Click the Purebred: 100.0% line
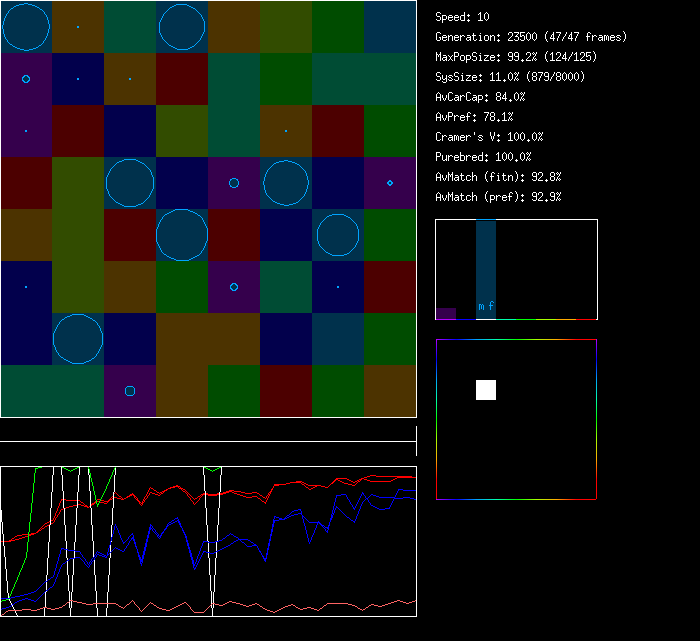The width and height of the screenshot is (700, 641). click(483, 157)
